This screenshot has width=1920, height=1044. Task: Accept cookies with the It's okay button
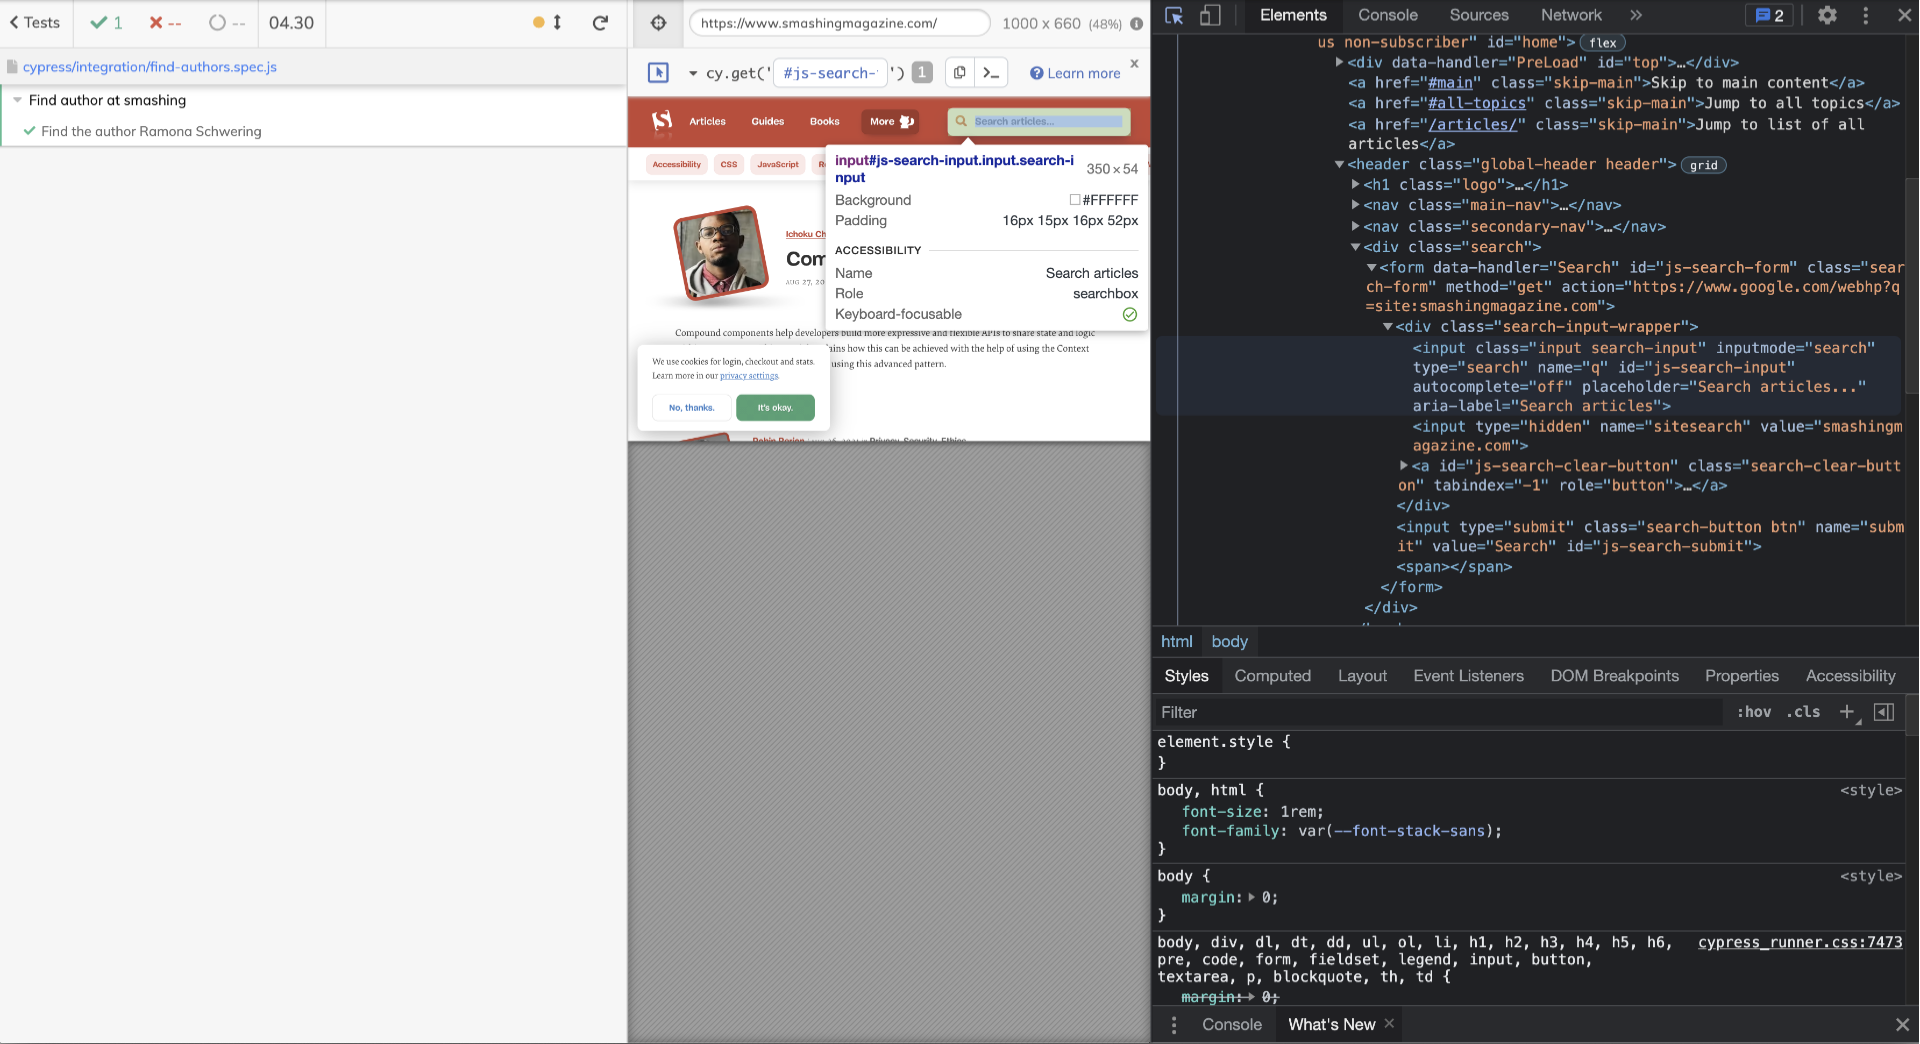click(776, 407)
